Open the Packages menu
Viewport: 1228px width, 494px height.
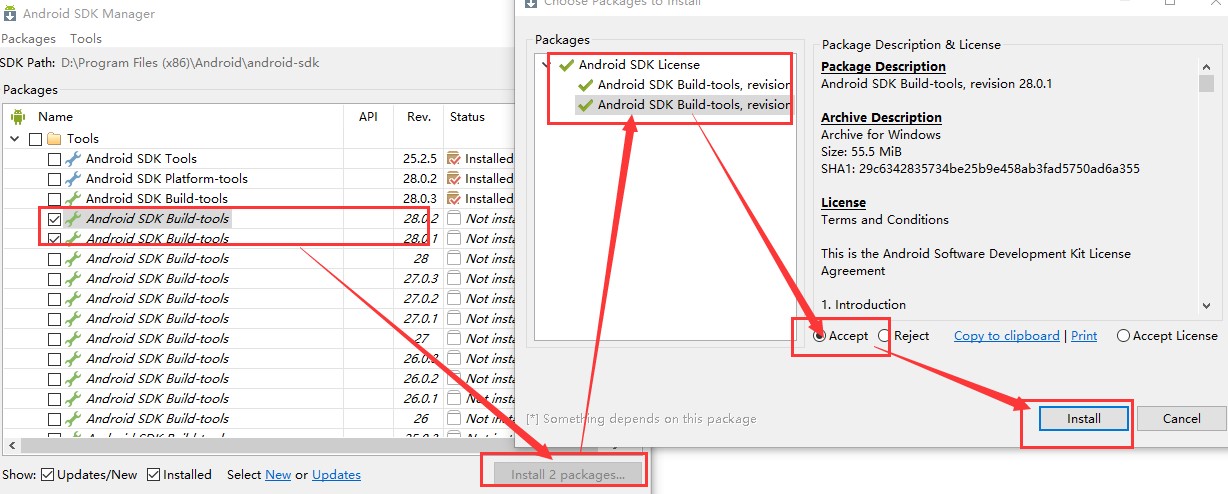28,38
